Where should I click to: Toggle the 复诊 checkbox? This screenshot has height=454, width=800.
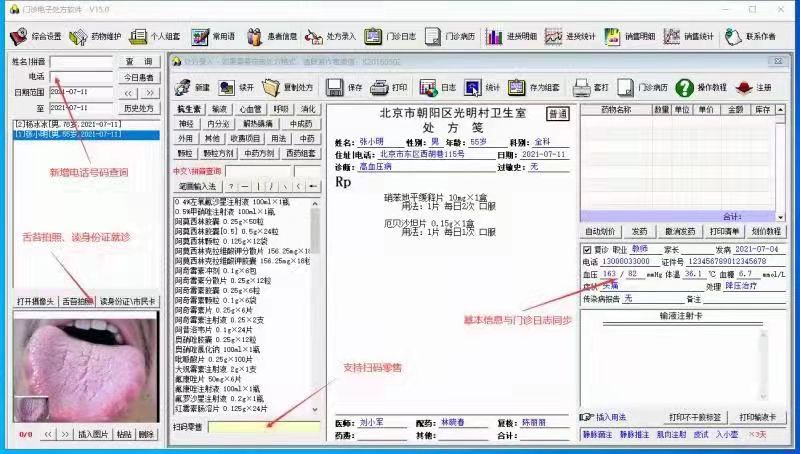coord(587,249)
